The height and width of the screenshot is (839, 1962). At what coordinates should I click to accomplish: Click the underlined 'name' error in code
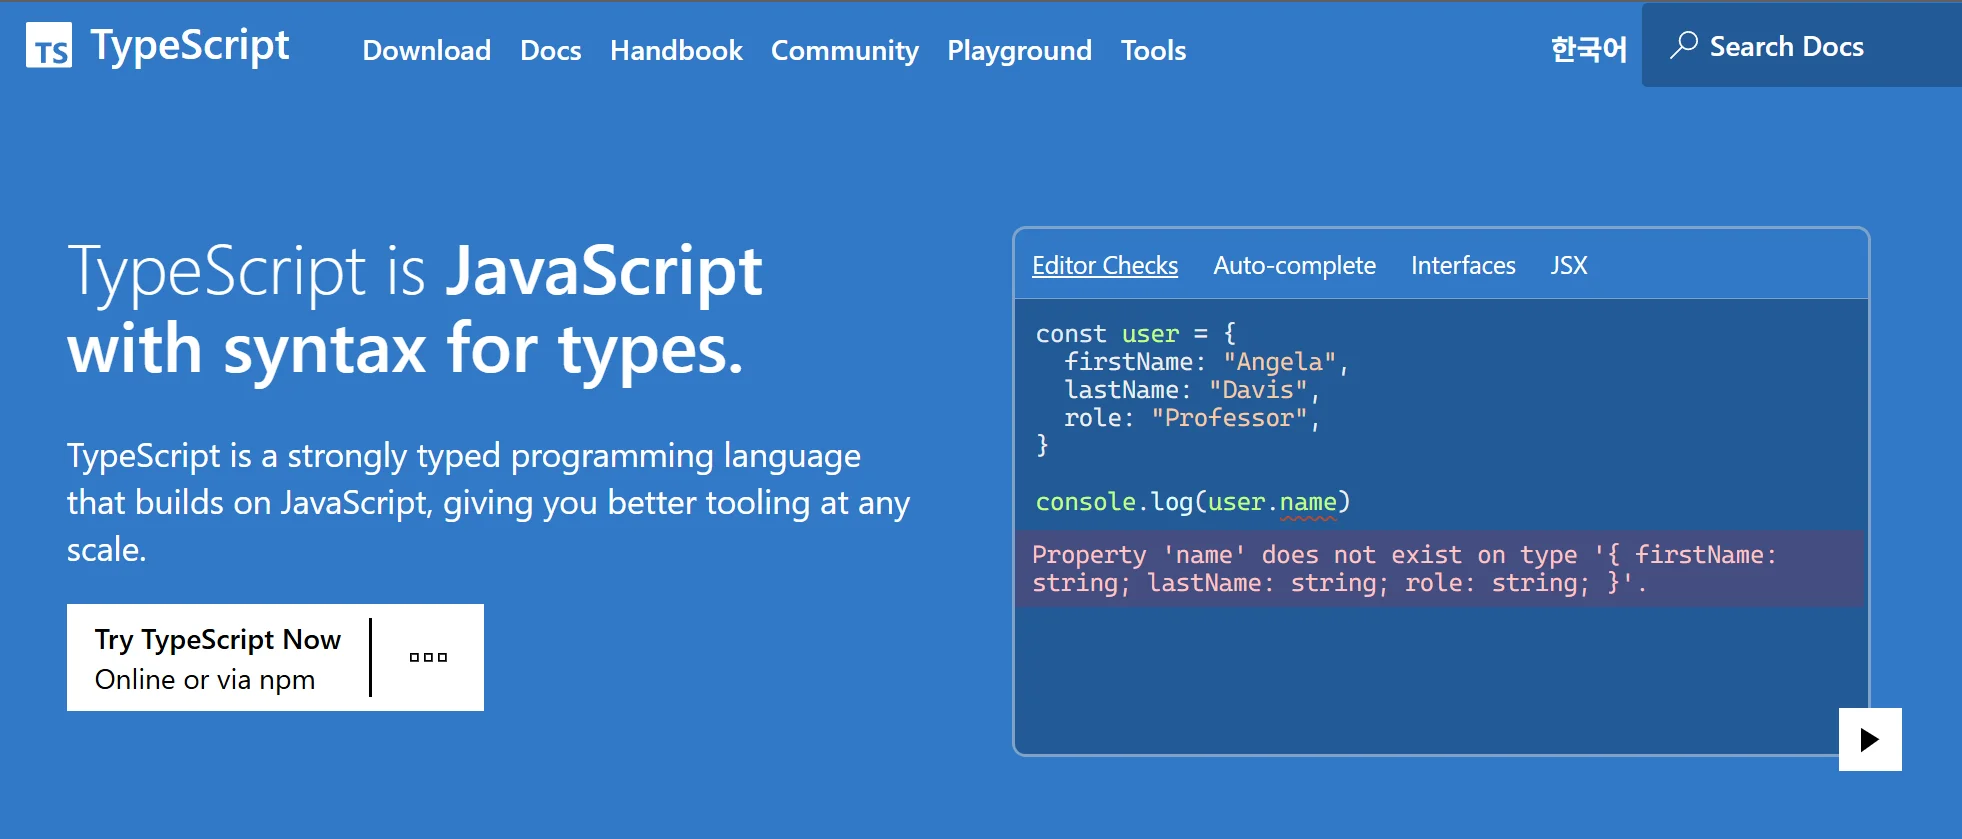pos(1308,502)
